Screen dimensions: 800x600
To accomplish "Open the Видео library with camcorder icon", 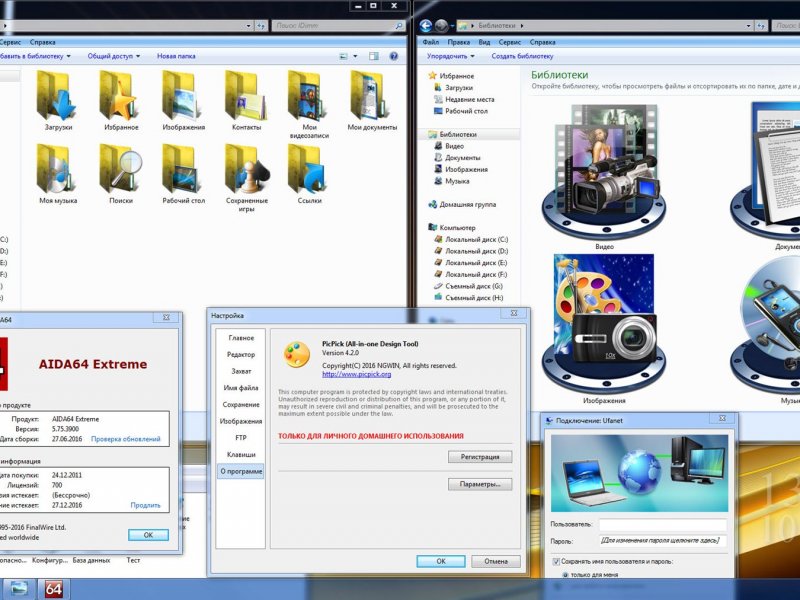I will click(x=604, y=176).
